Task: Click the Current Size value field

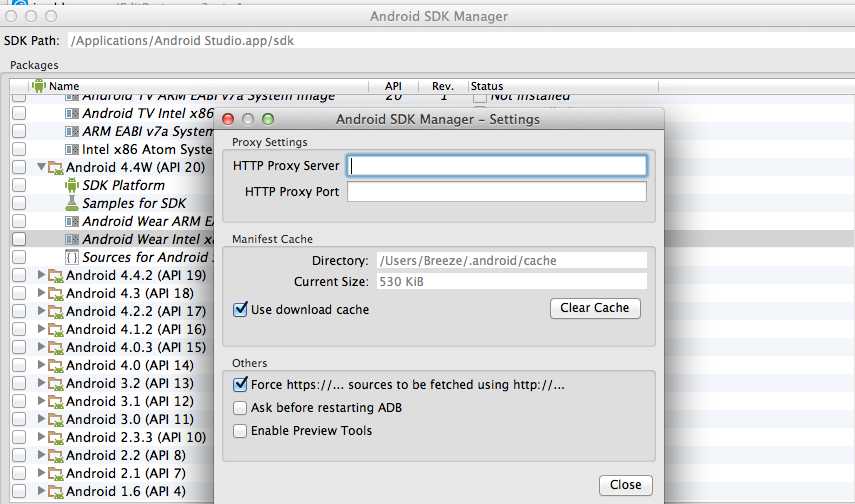Action: coord(511,281)
